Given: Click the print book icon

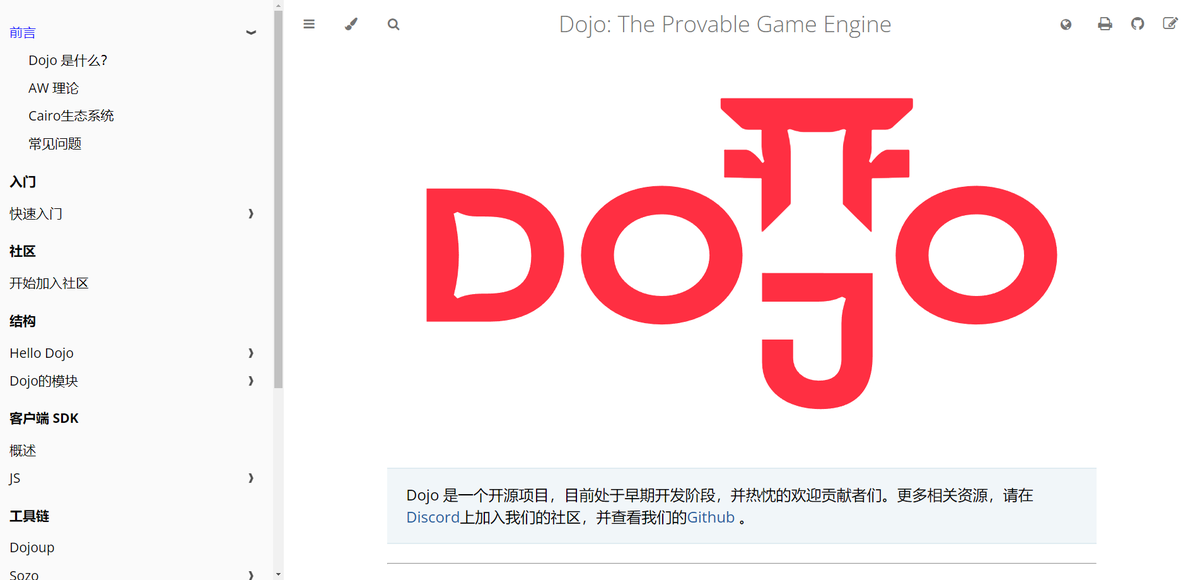Looking at the screenshot, I should 1104,24.
